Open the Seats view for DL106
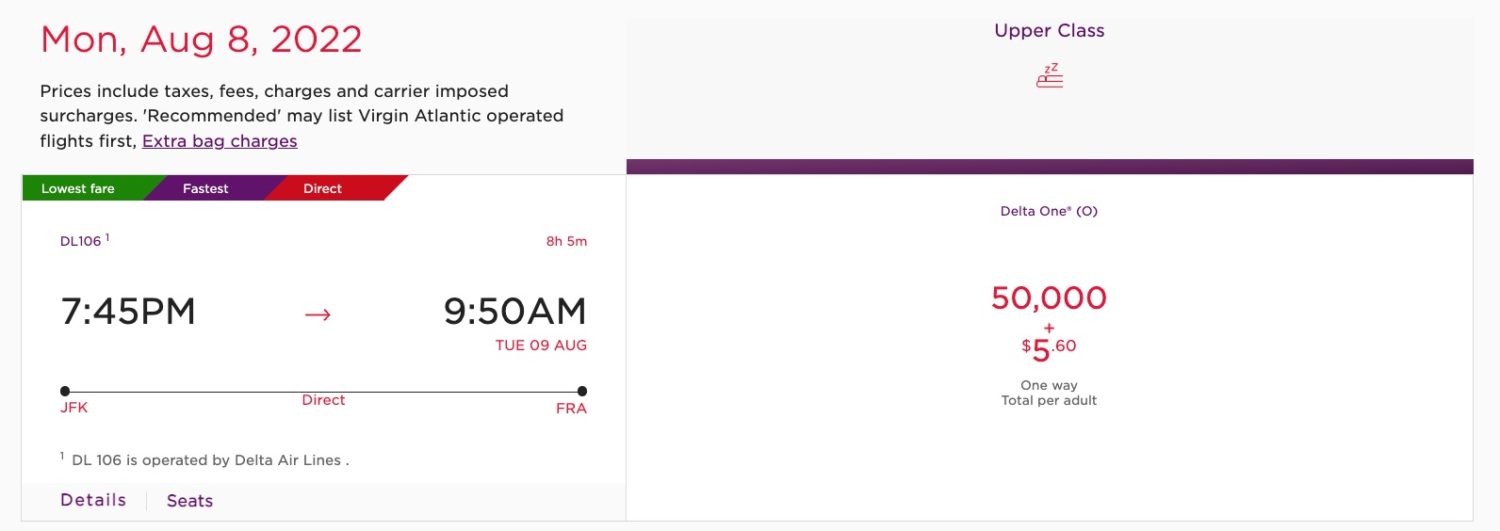 pyautogui.click(x=189, y=501)
